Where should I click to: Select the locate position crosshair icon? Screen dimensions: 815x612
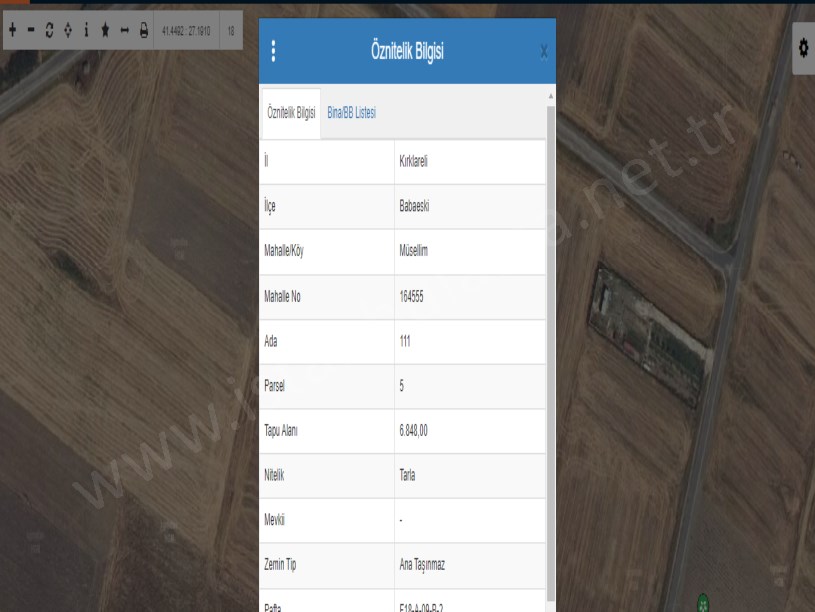[x=67, y=31]
